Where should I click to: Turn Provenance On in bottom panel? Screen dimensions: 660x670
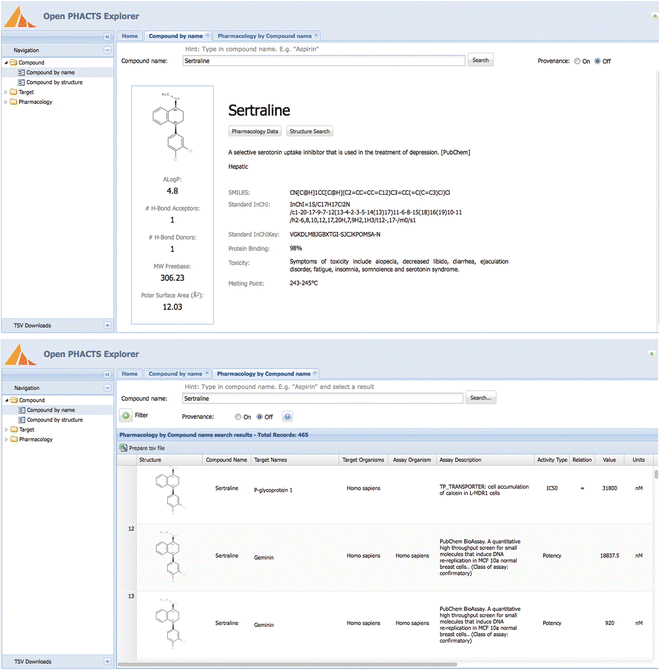click(238, 417)
